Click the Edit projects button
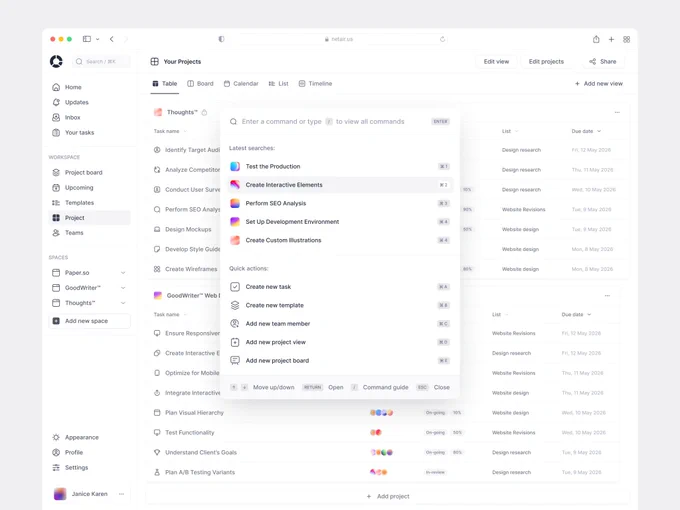Image resolution: width=680 pixels, height=510 pixels. [x=546, y=62]
